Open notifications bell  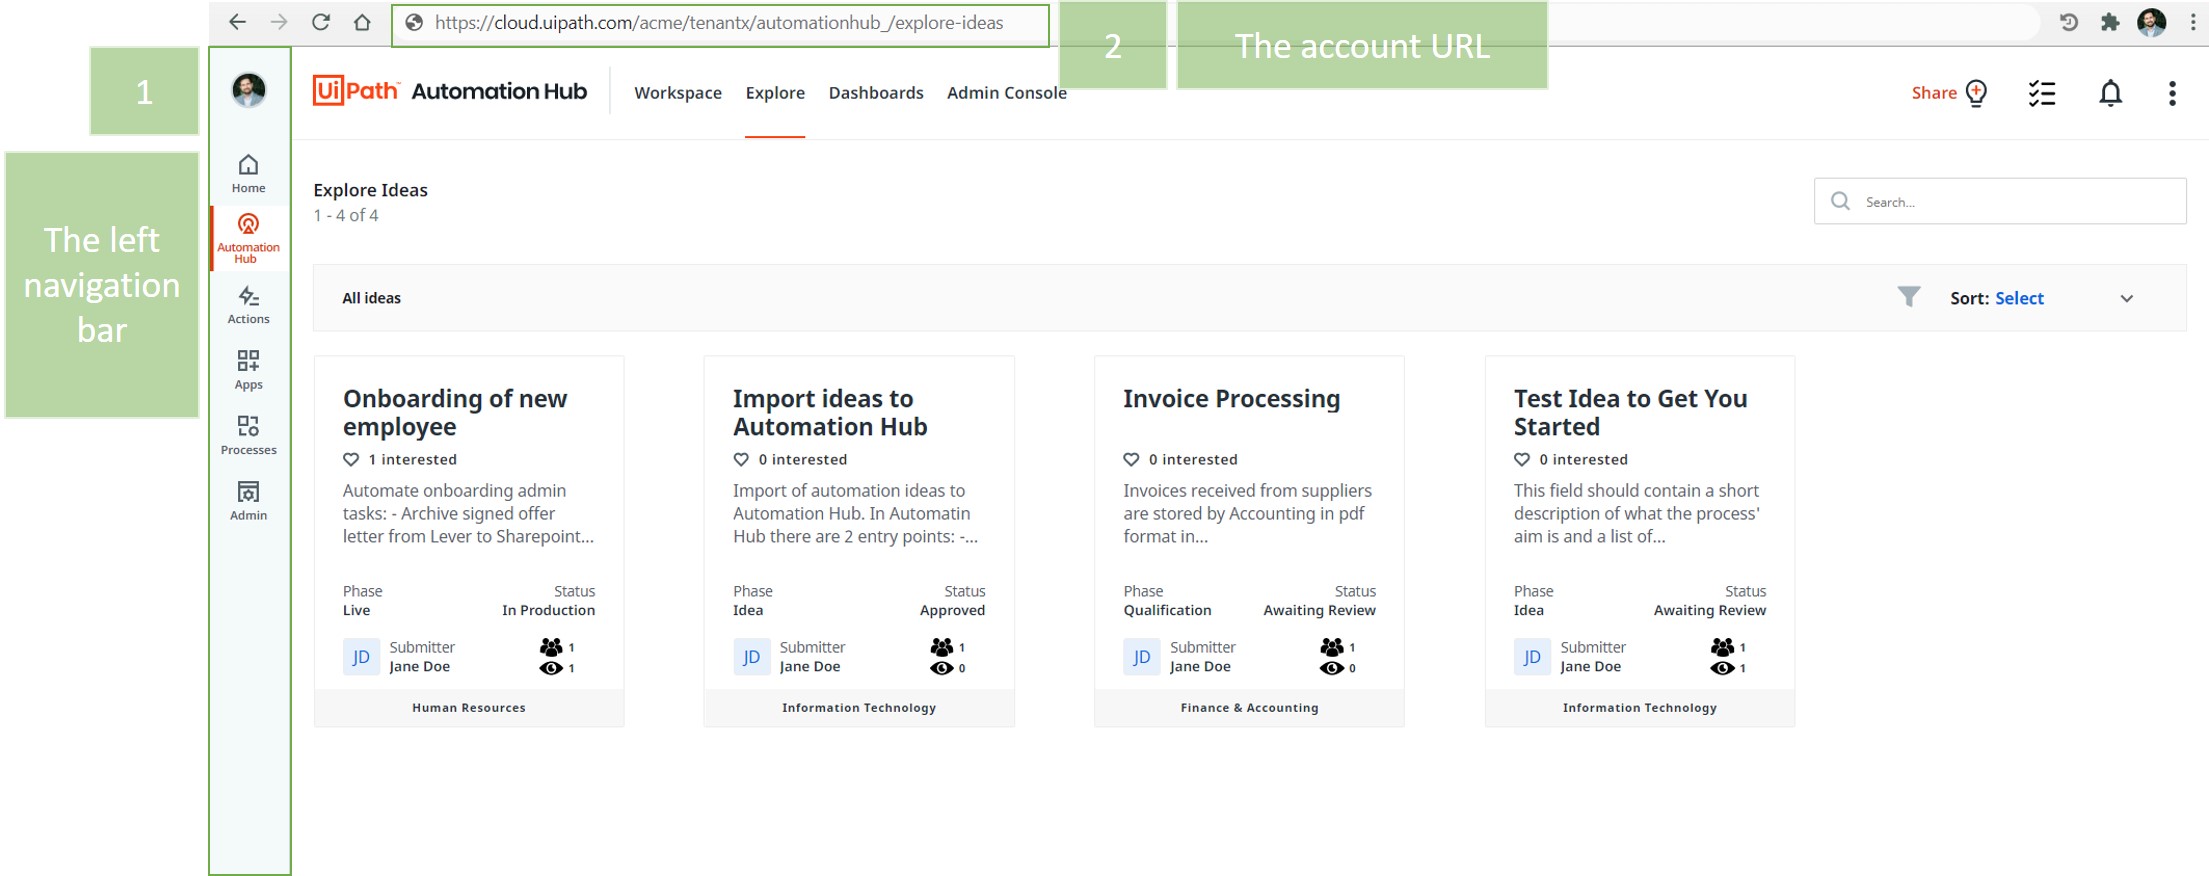pos(2110,93)
